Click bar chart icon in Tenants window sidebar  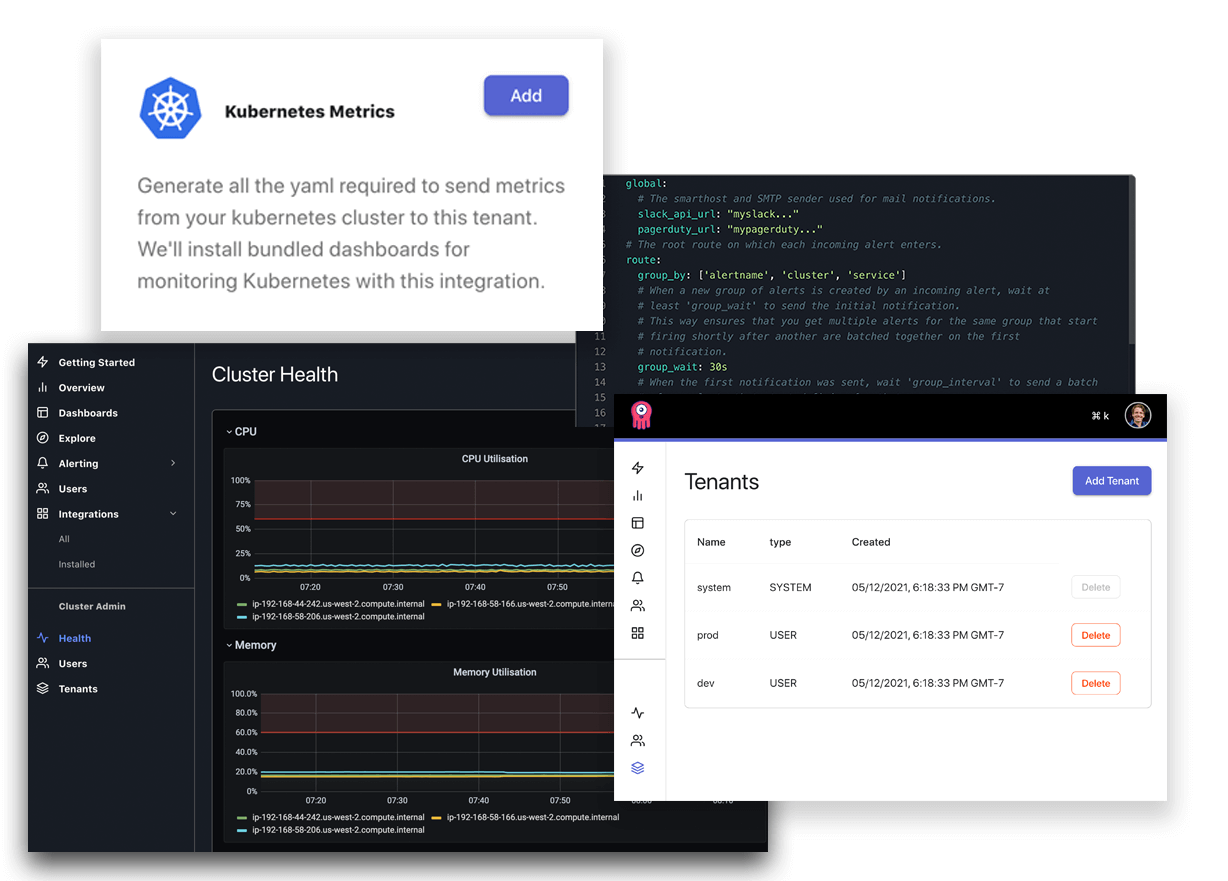click(638, 495)
